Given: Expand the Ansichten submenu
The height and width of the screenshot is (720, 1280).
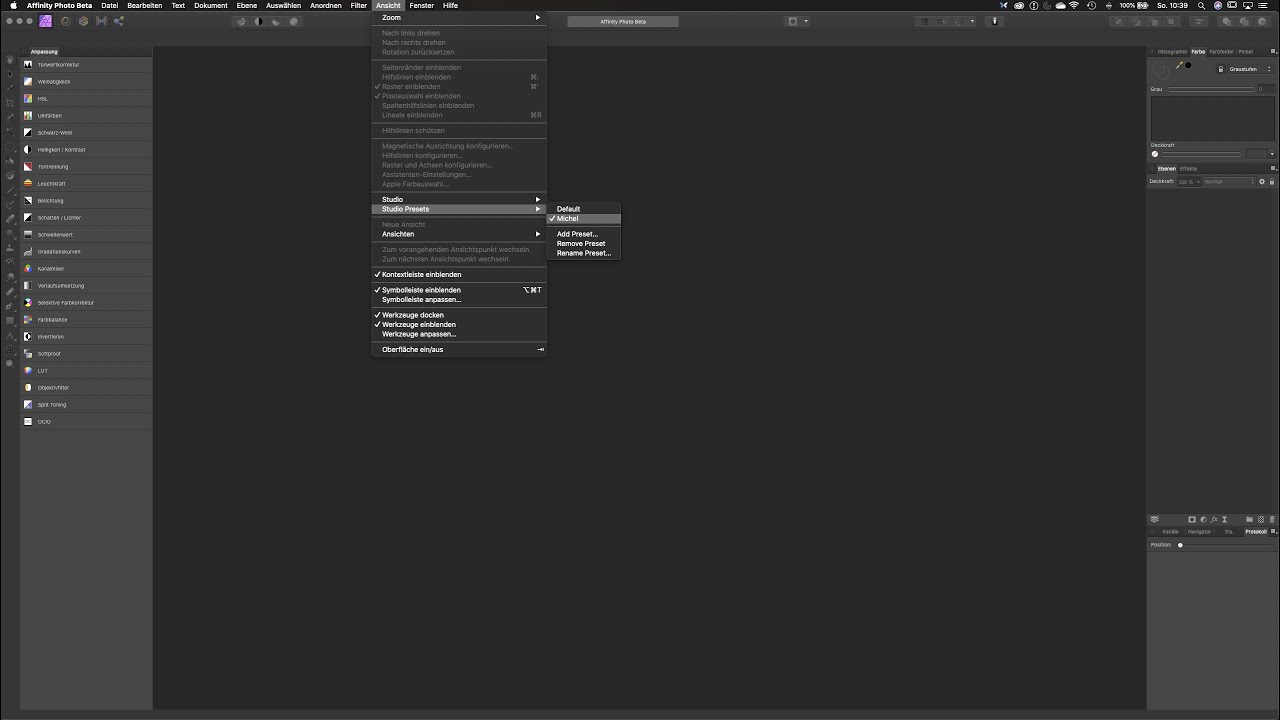Looking at the screenshot, I should [459, 234].
